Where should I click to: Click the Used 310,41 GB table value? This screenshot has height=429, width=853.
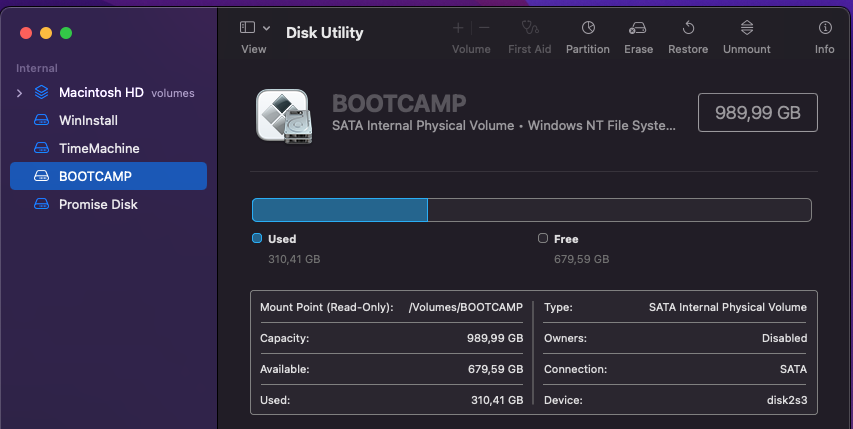coord(497,400)
